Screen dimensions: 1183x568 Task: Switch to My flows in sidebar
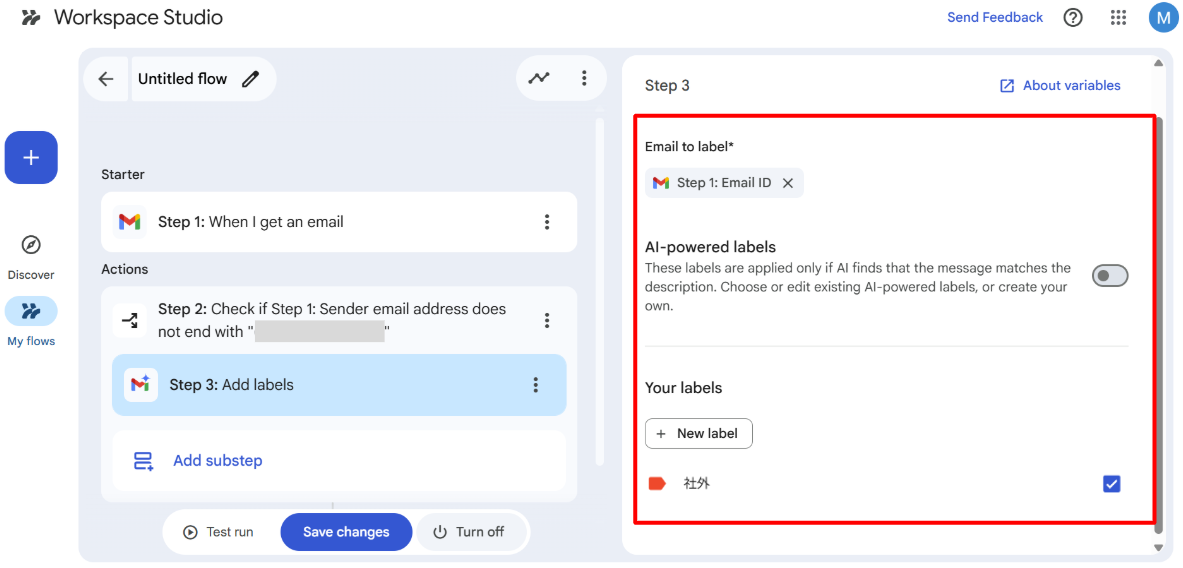tap(31, 320)
